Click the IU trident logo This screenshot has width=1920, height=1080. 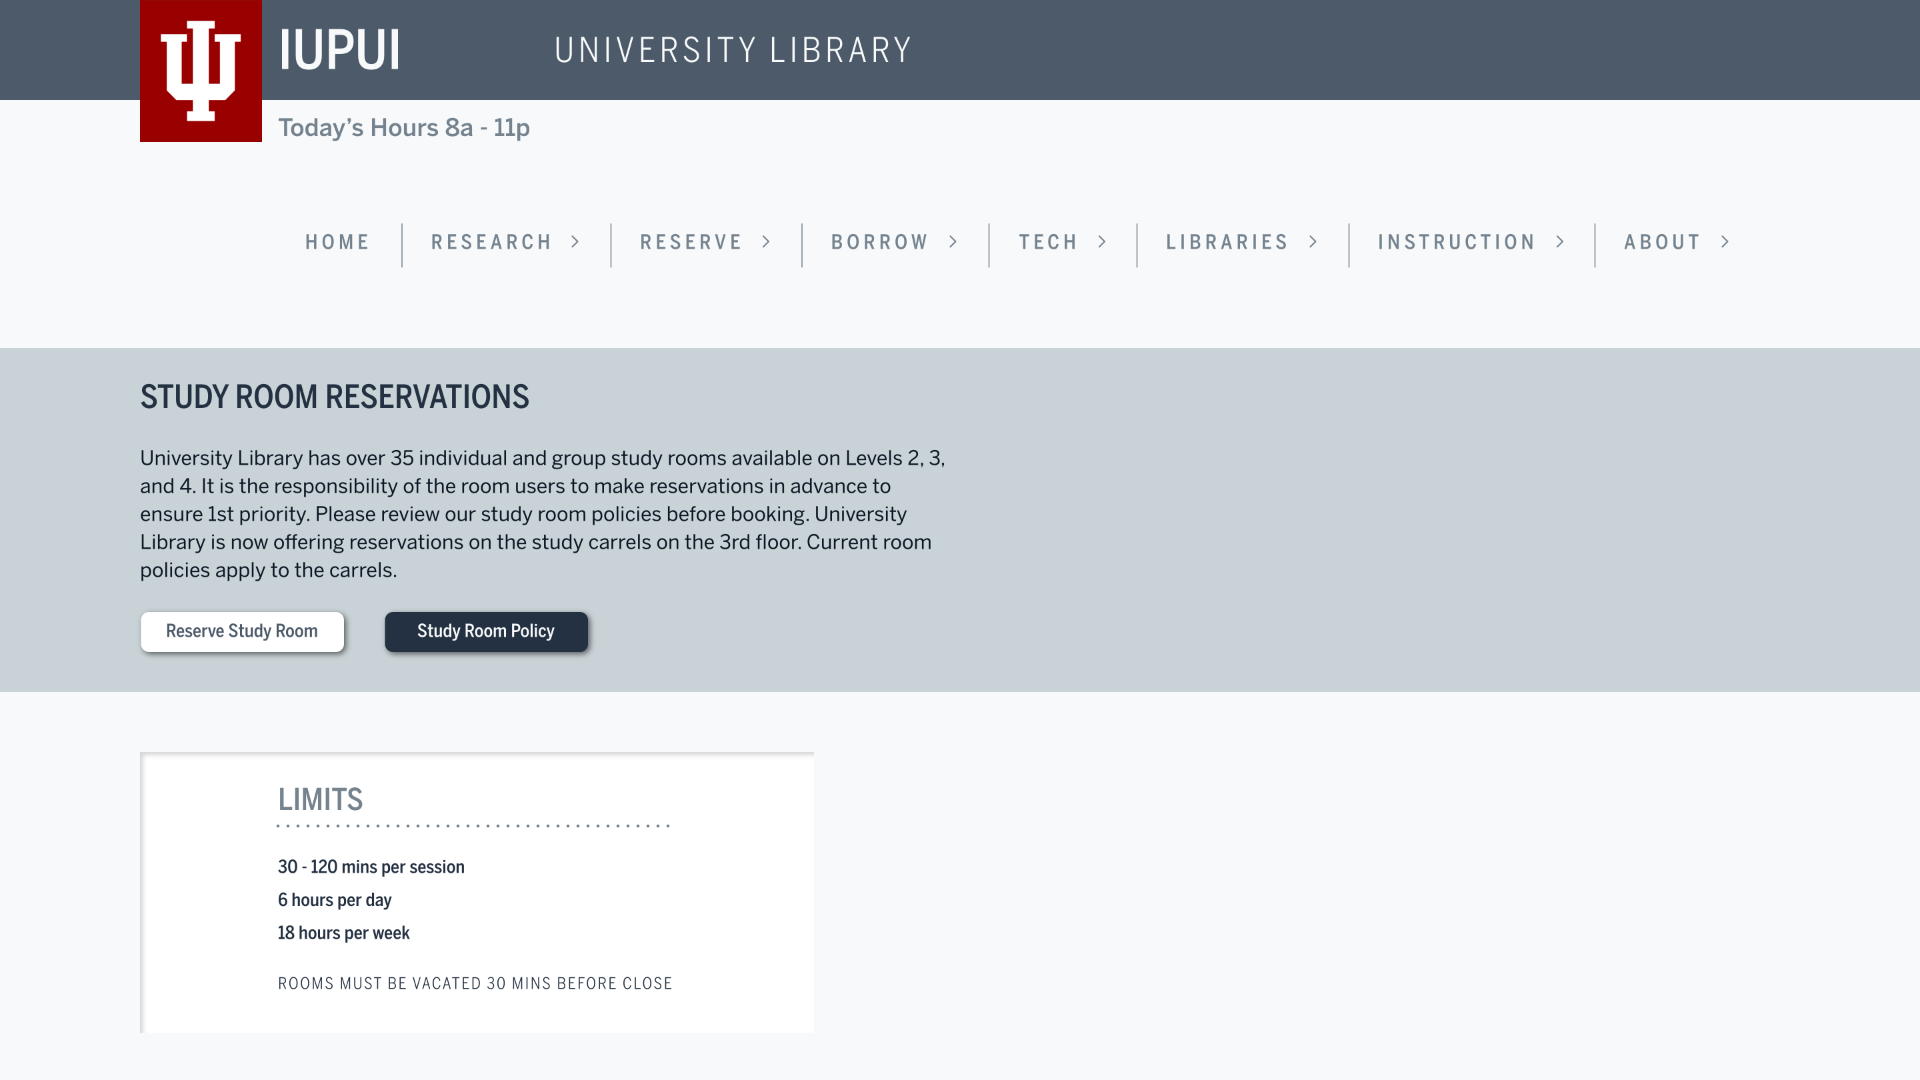(x=201, y=71)
